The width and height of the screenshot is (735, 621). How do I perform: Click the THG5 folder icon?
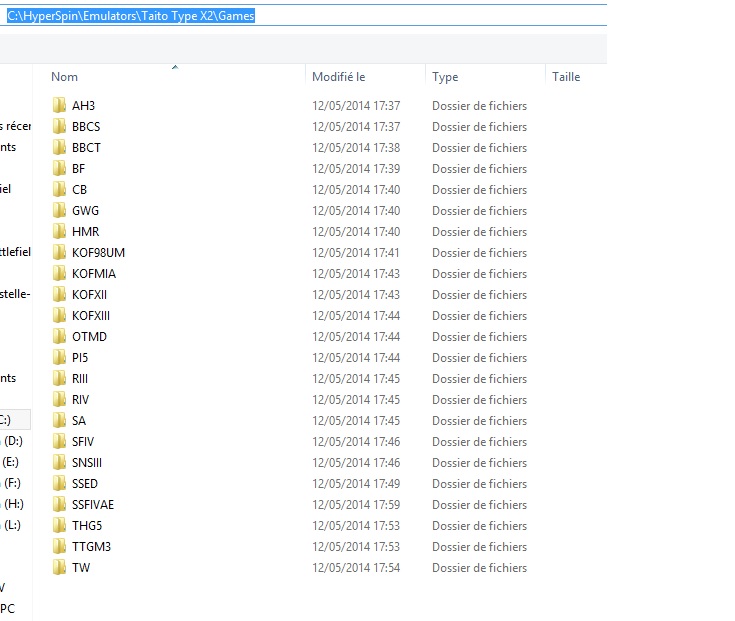[x=59, y=525]
